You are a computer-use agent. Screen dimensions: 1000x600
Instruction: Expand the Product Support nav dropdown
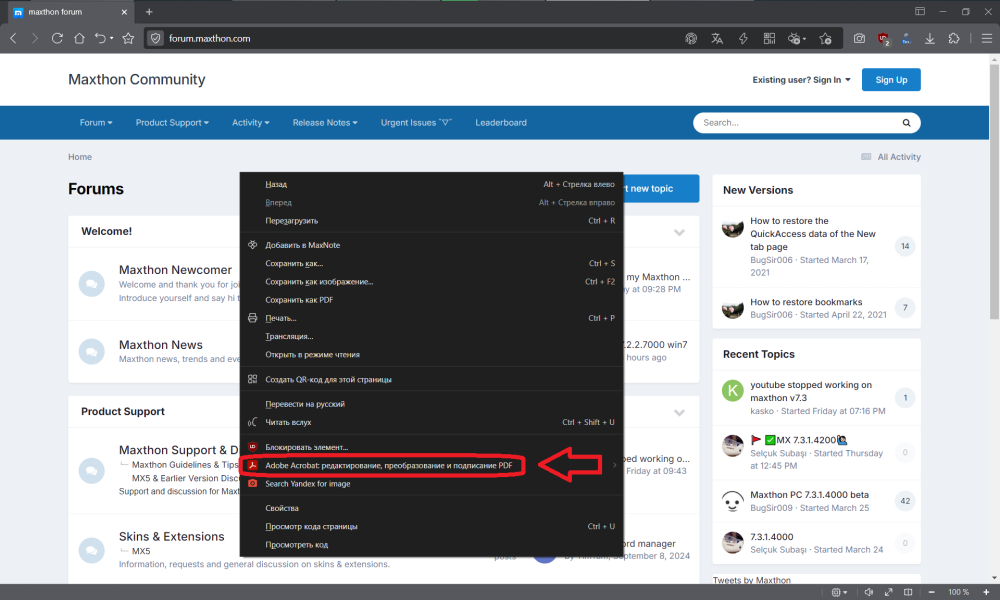click(172, 122)
